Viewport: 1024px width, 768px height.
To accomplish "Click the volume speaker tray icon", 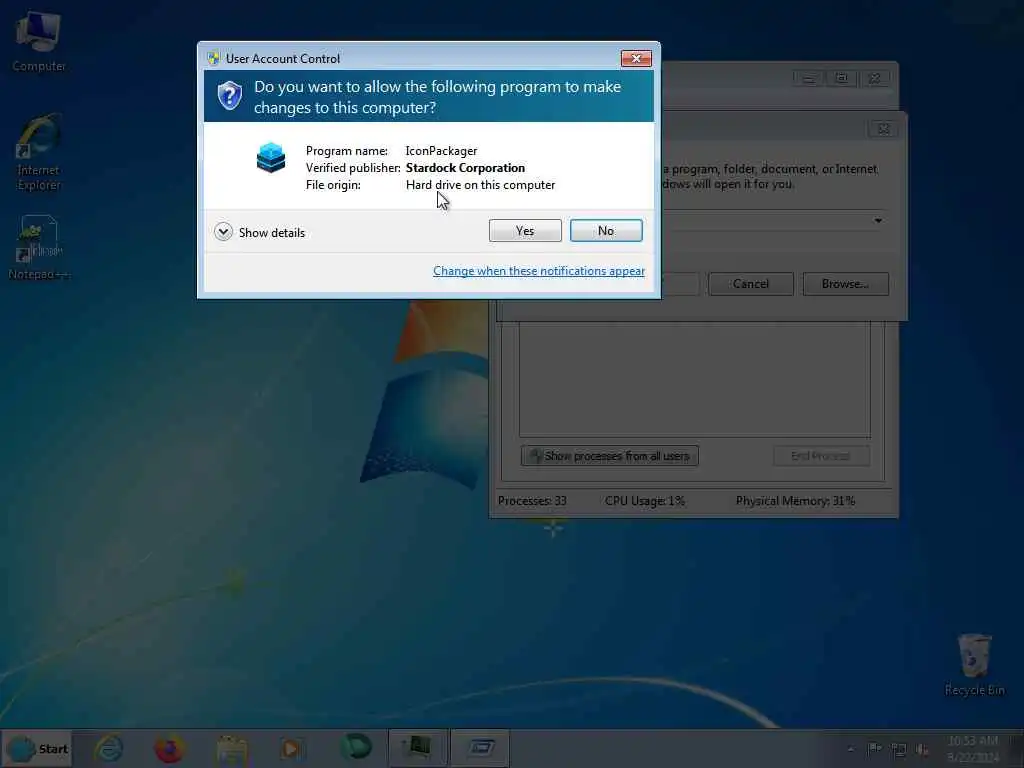I will coord(922,750).
